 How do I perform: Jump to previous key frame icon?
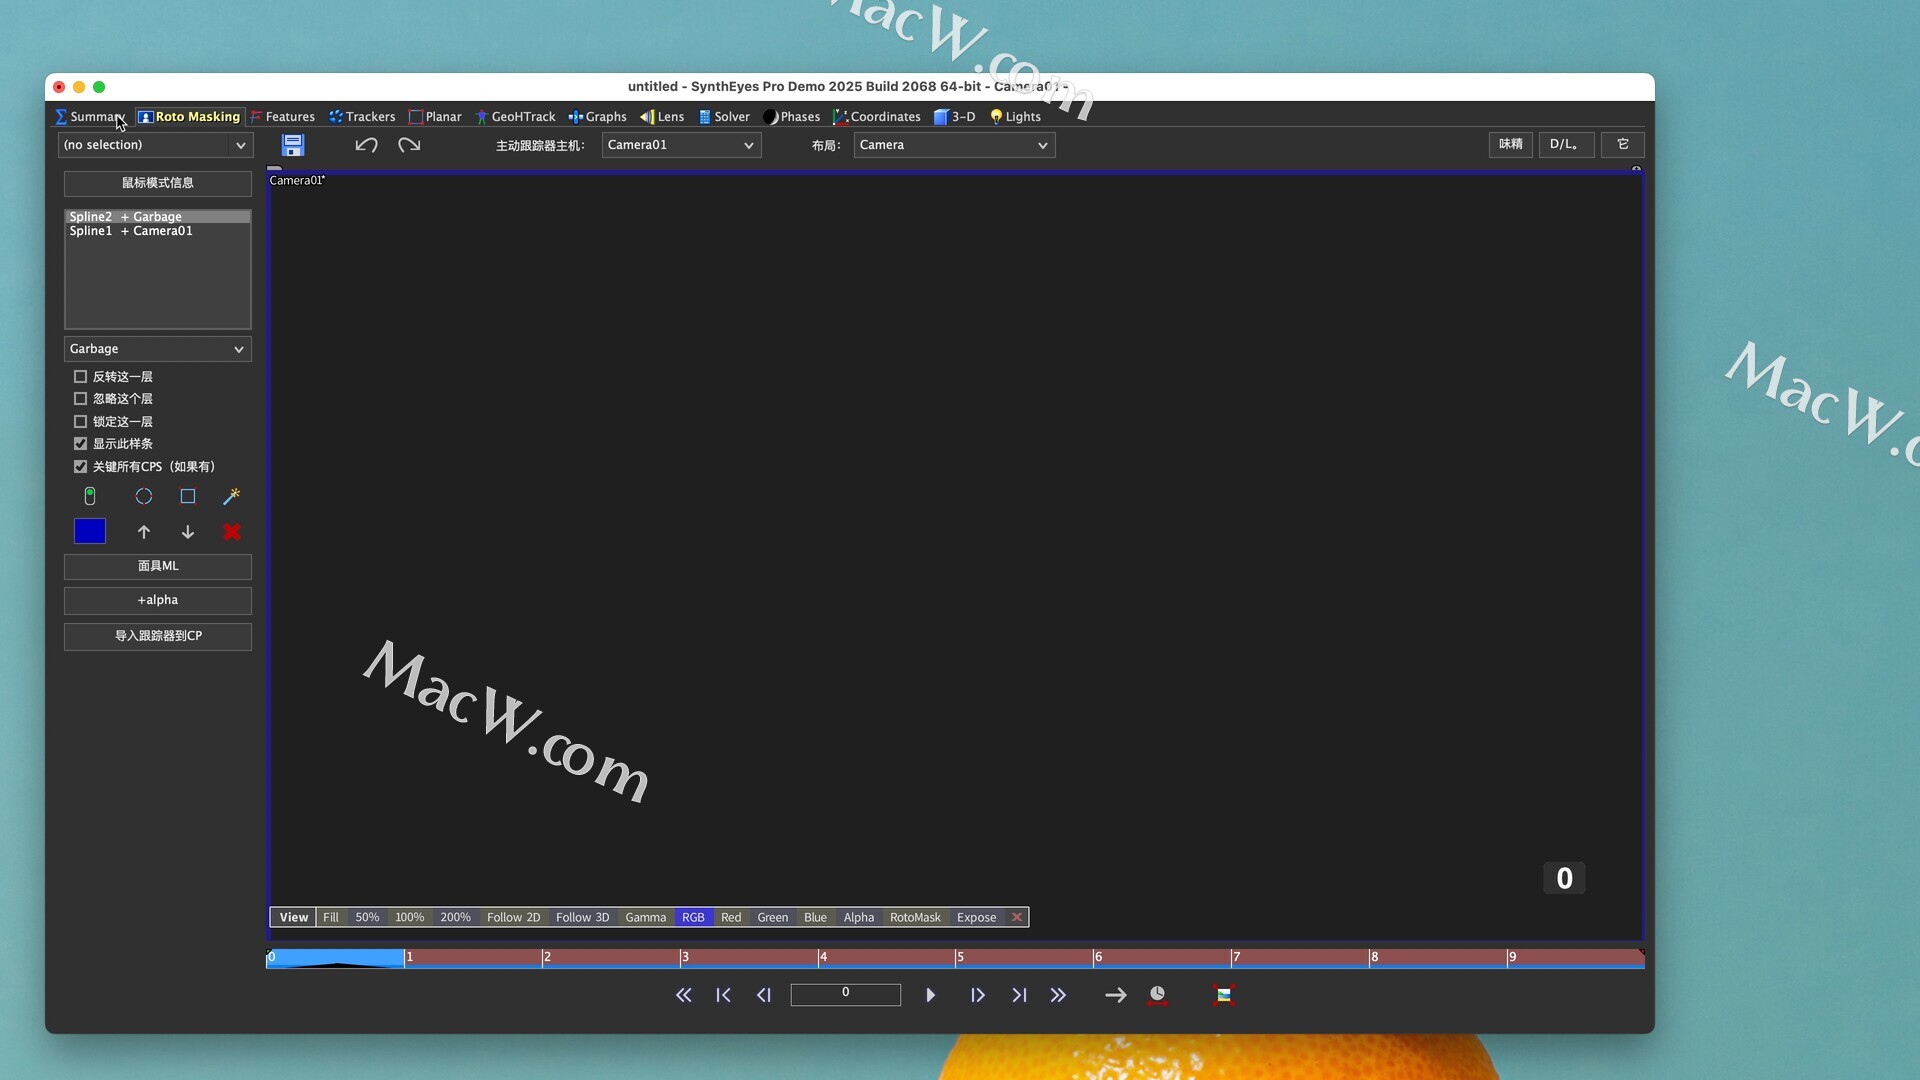(724, 995)
